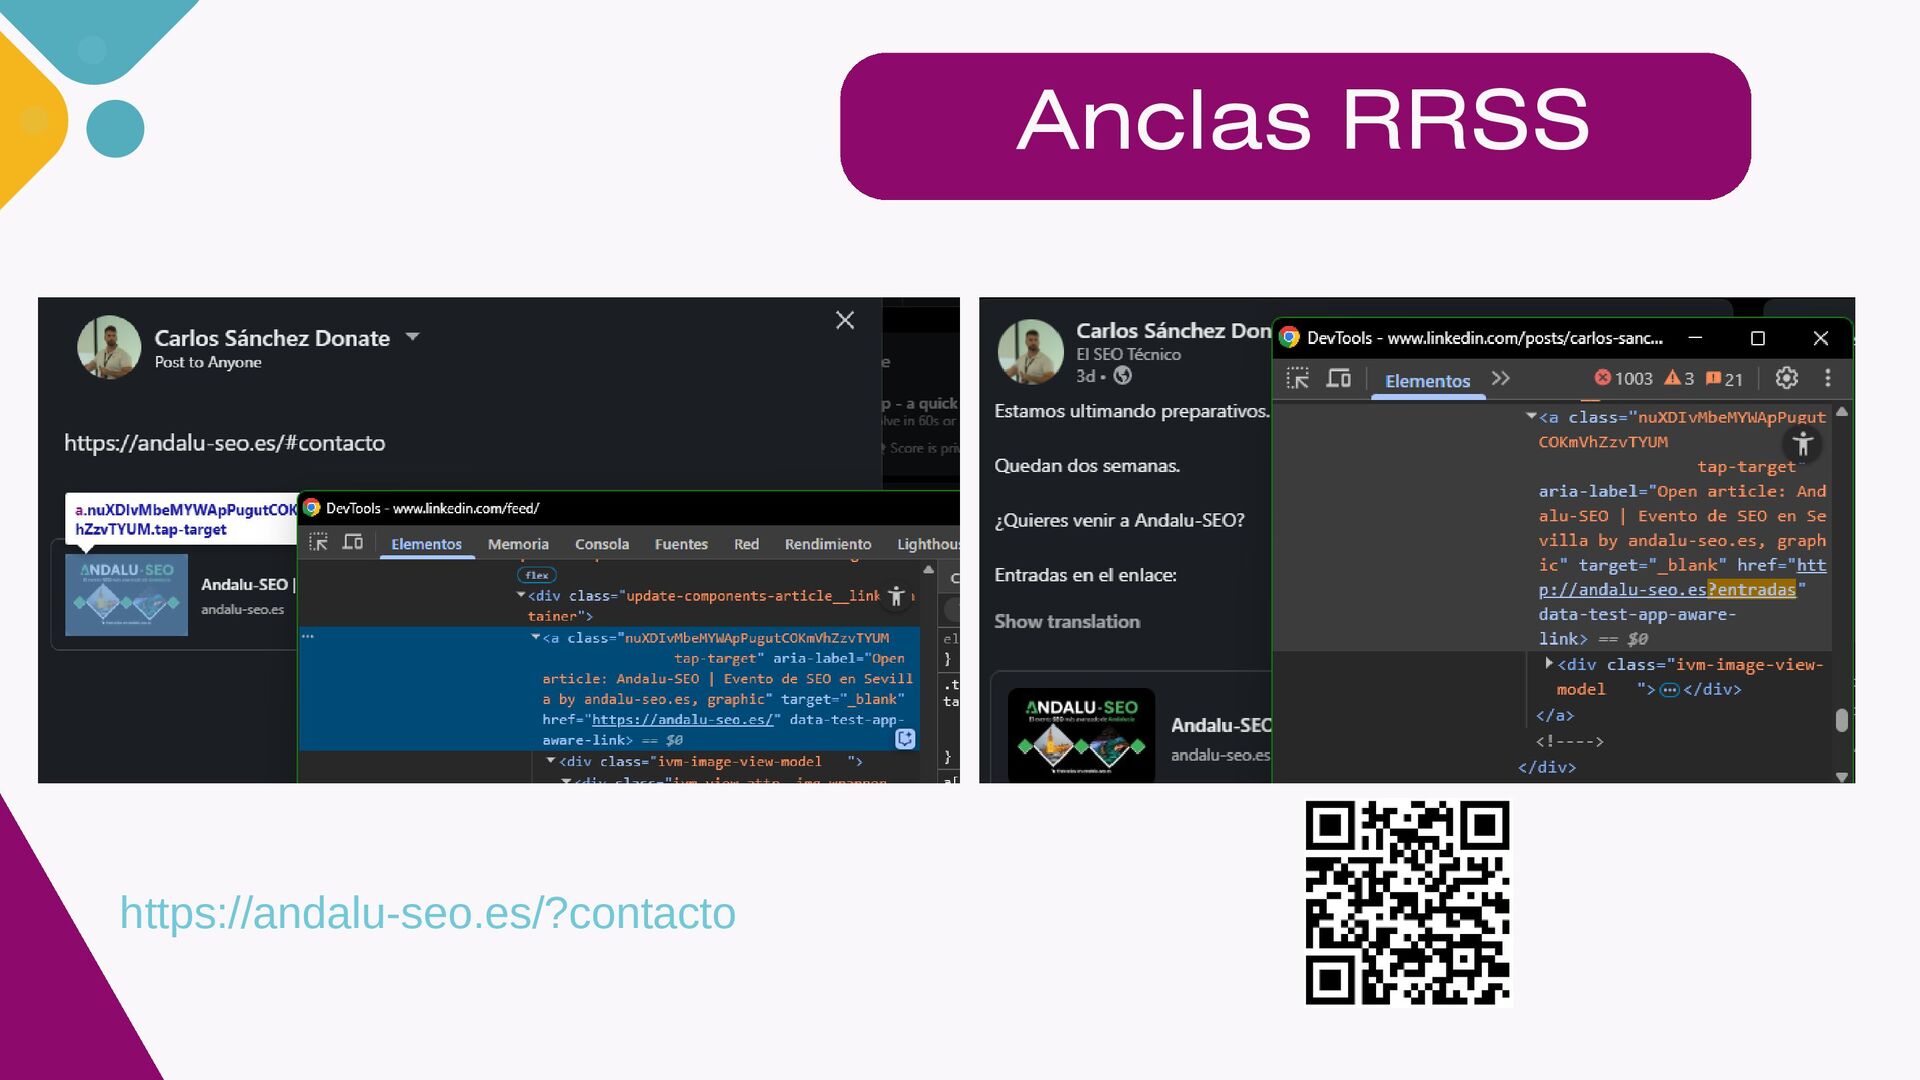Click the warnings counter showing 3
Viewport: 1920px width, 1080px height.
[1679, 379]
